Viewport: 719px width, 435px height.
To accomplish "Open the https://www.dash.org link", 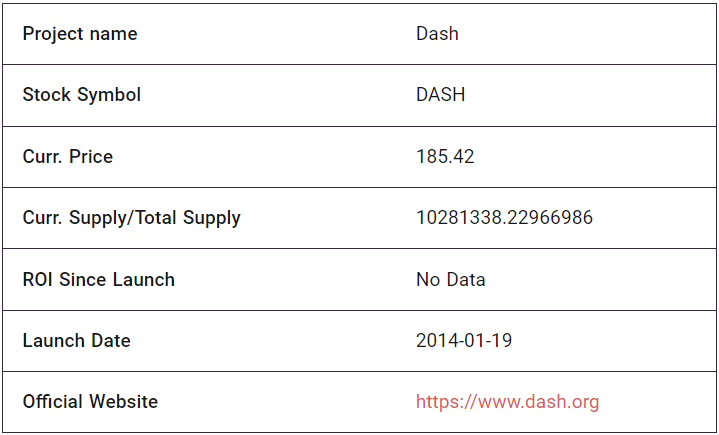I will click(x=507, y=402).
